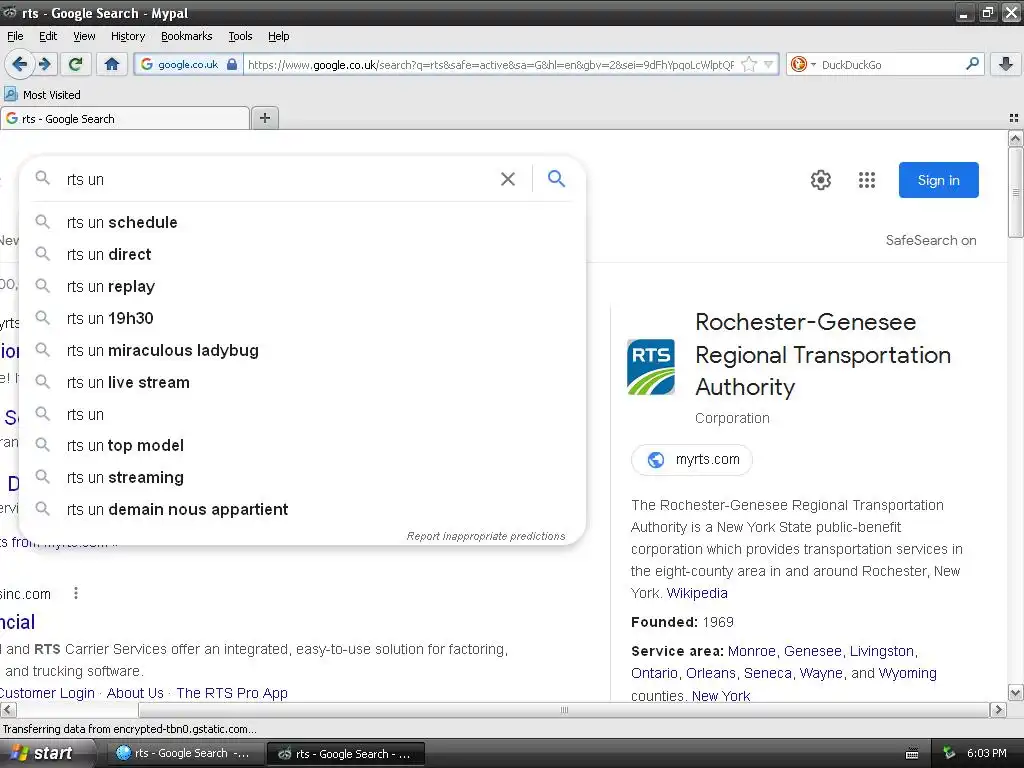Open the Customer Login sitelink
The height and width of the screenshot is (768, 1024).
point(47,693)
